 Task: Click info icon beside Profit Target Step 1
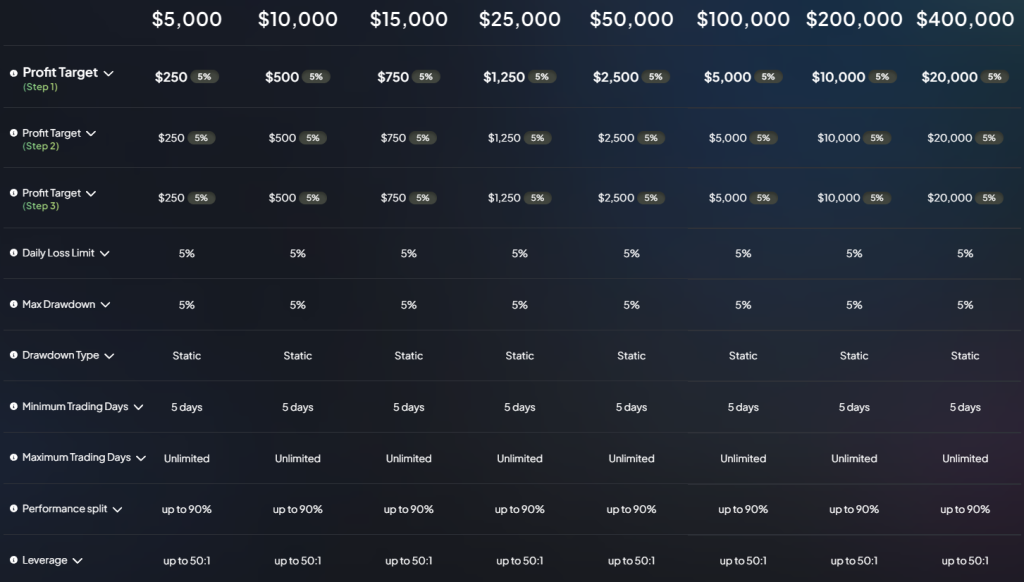14,73
